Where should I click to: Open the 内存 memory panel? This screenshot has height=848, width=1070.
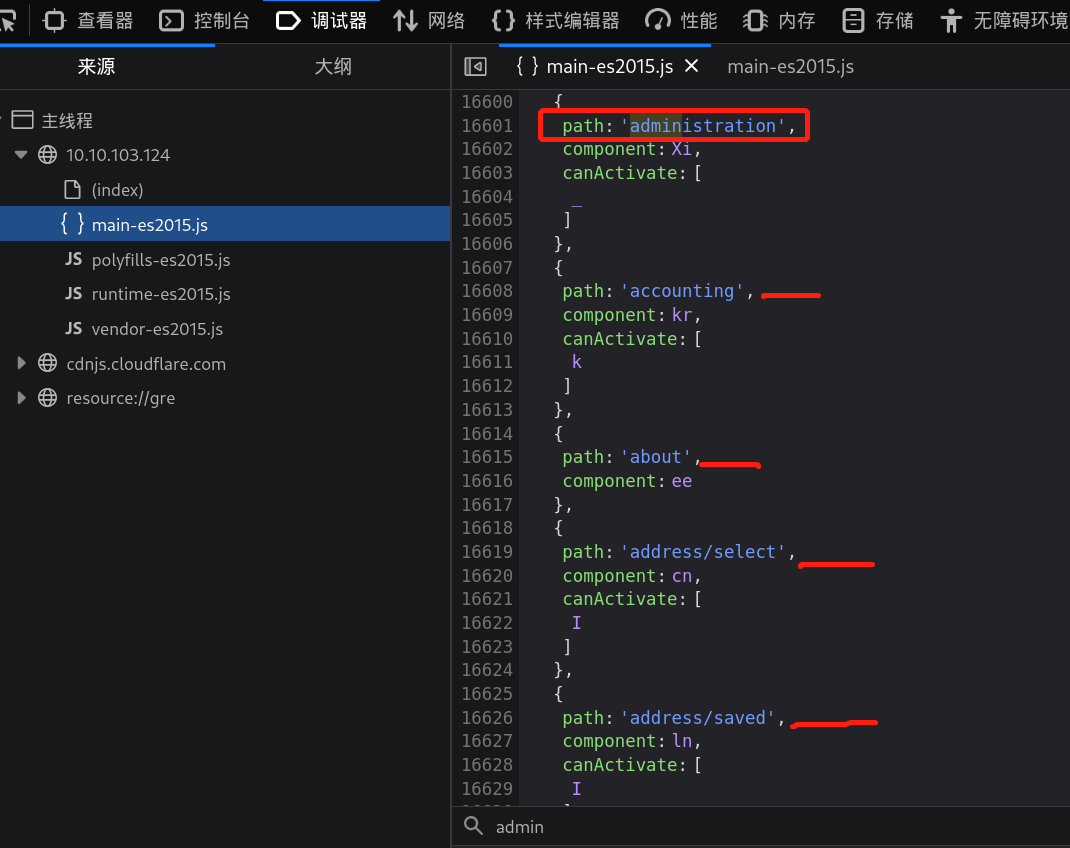click(x=779, y=20)
